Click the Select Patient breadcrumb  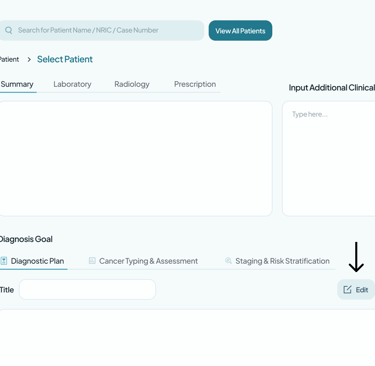point(65,59)
